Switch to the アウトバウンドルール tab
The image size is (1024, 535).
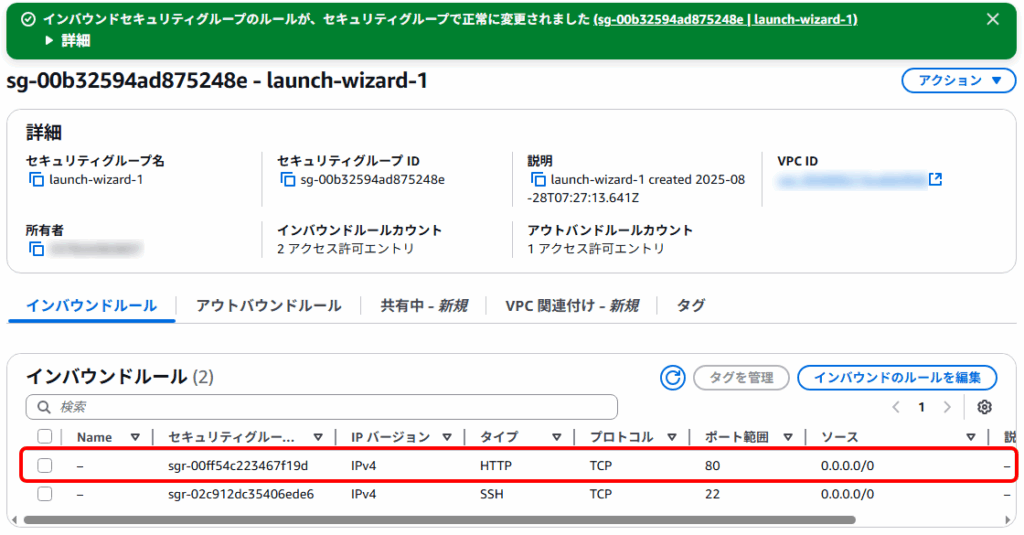268,305
